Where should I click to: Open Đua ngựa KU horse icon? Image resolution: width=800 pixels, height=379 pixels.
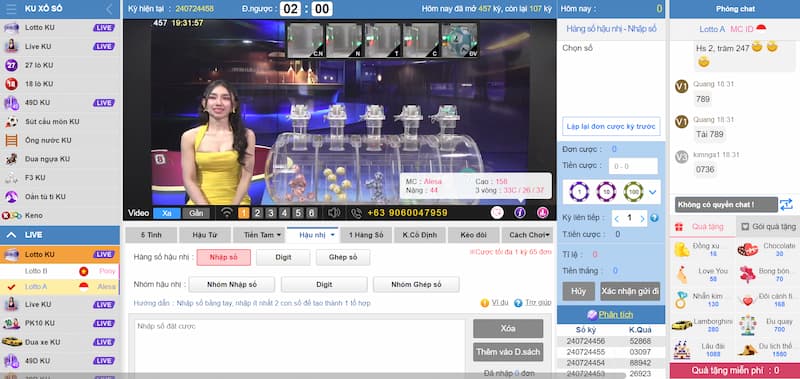point(11,159)
